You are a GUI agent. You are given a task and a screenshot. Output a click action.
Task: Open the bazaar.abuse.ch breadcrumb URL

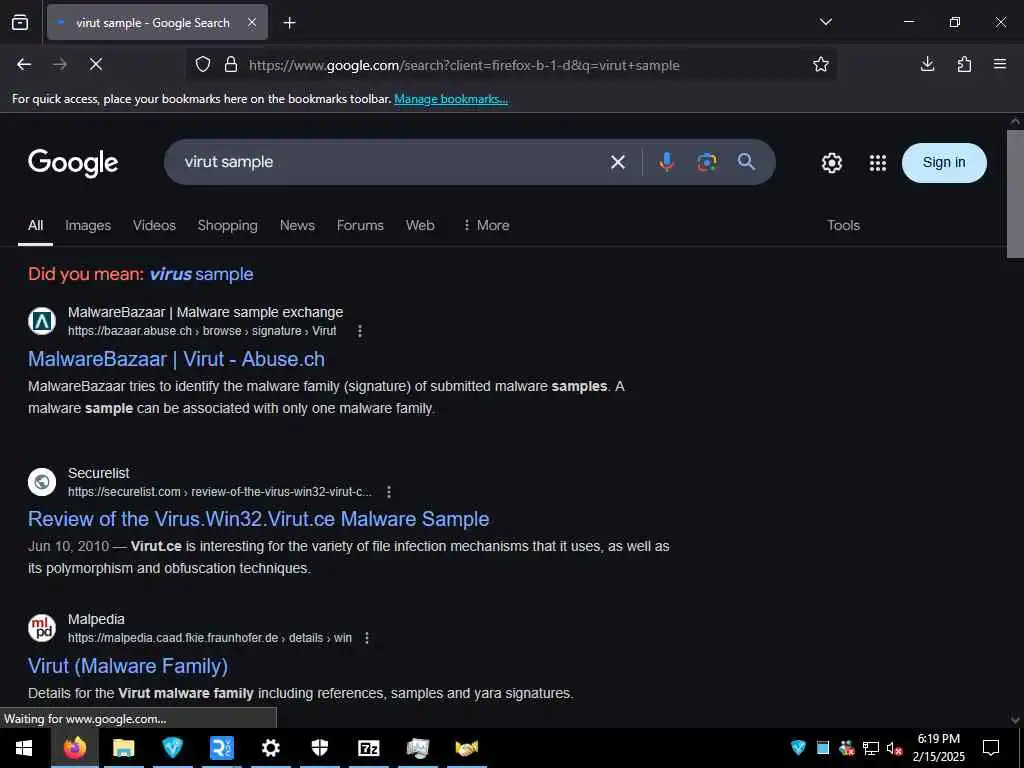click(202, 331)
